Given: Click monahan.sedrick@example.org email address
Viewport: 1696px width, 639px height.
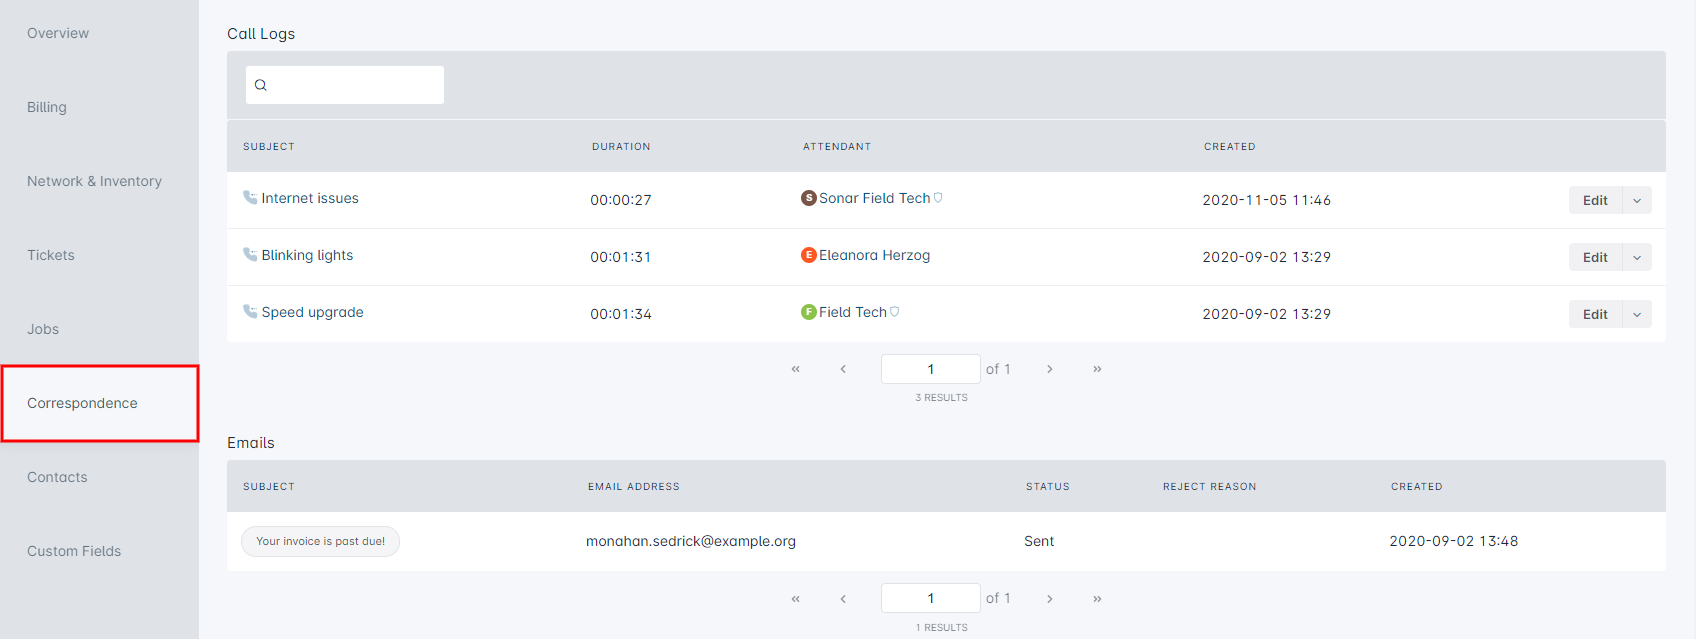Looking at the screenshot, I should coord(691,541).
